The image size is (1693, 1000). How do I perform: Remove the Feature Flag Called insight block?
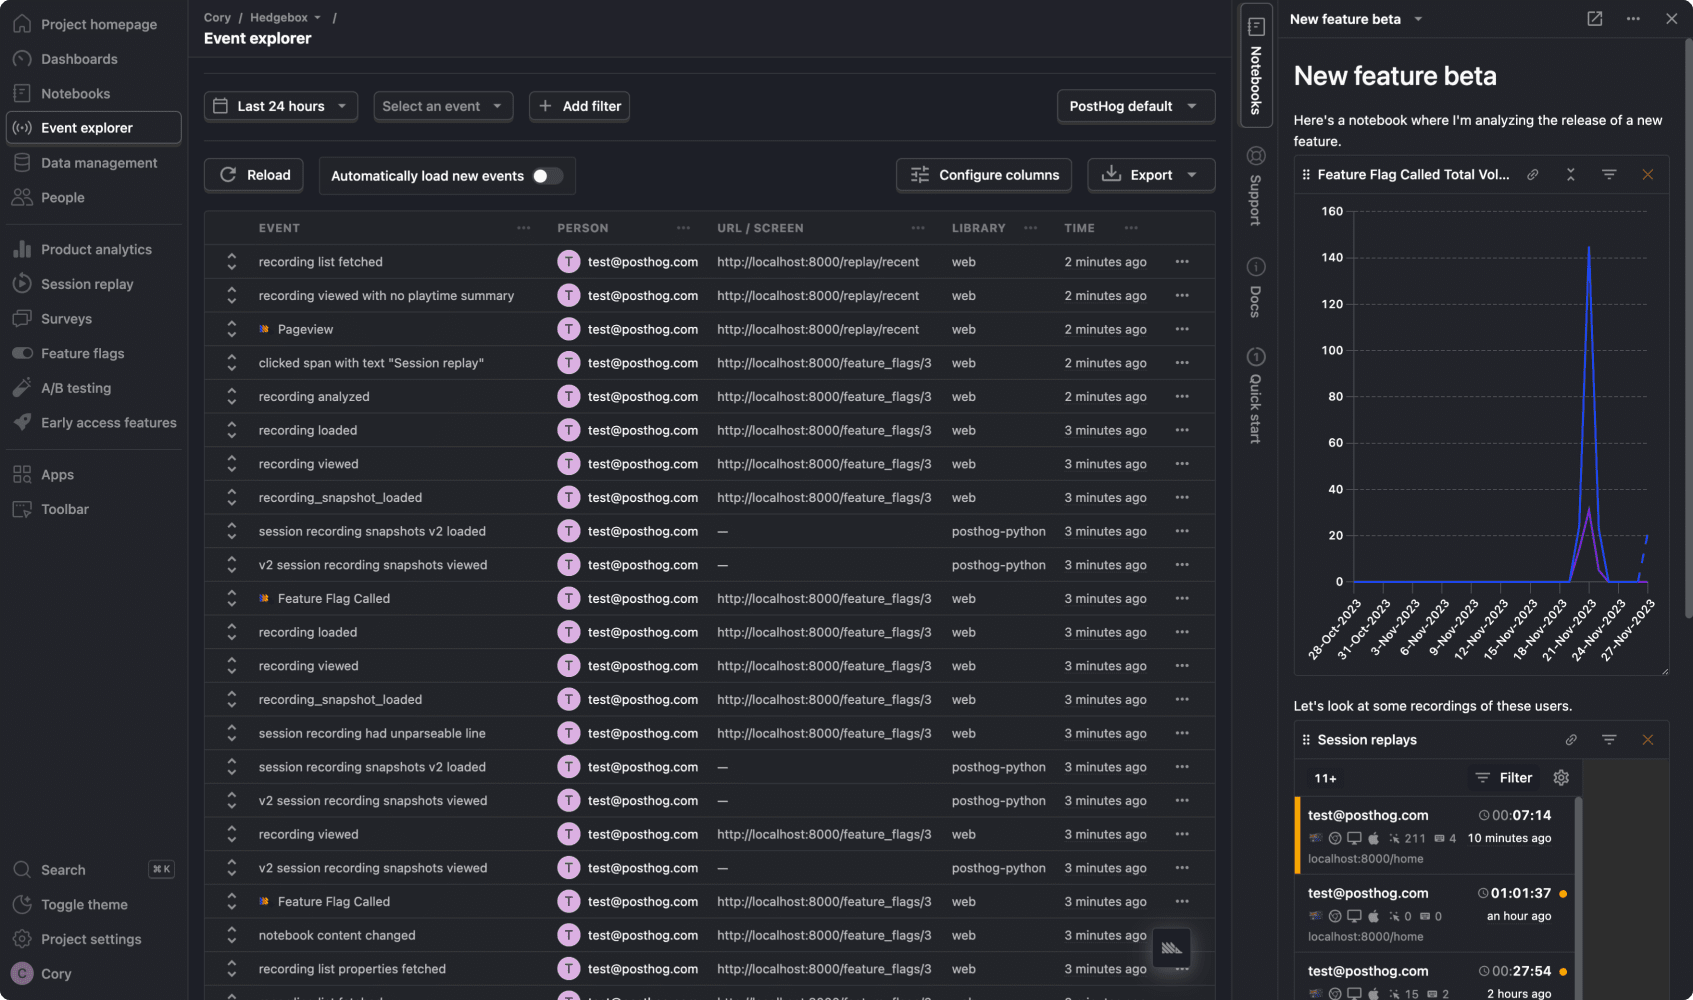coord(1648,174)
